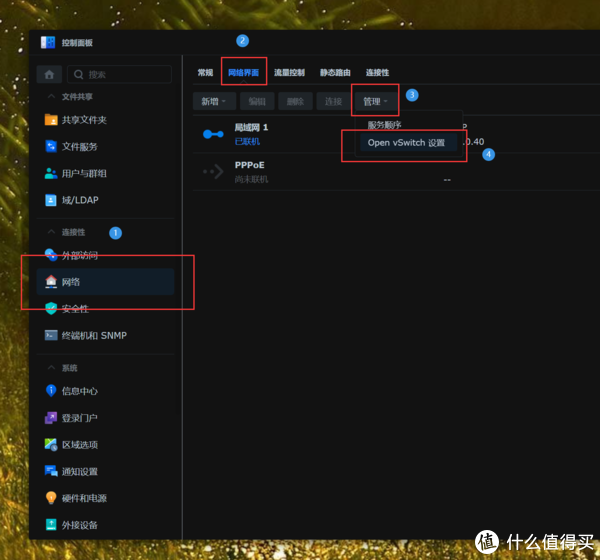This screenshot has height=560, width=600.
Task: Click the Delete (删除) button
Action: click(295, 101)
